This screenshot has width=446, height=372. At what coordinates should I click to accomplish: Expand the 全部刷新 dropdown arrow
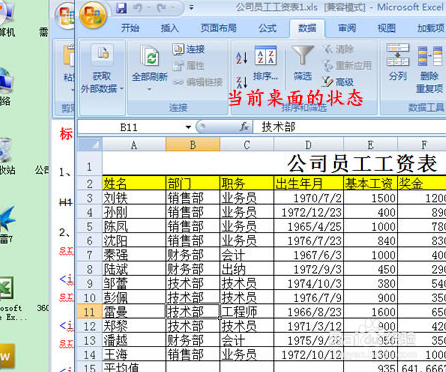point(149,89)
